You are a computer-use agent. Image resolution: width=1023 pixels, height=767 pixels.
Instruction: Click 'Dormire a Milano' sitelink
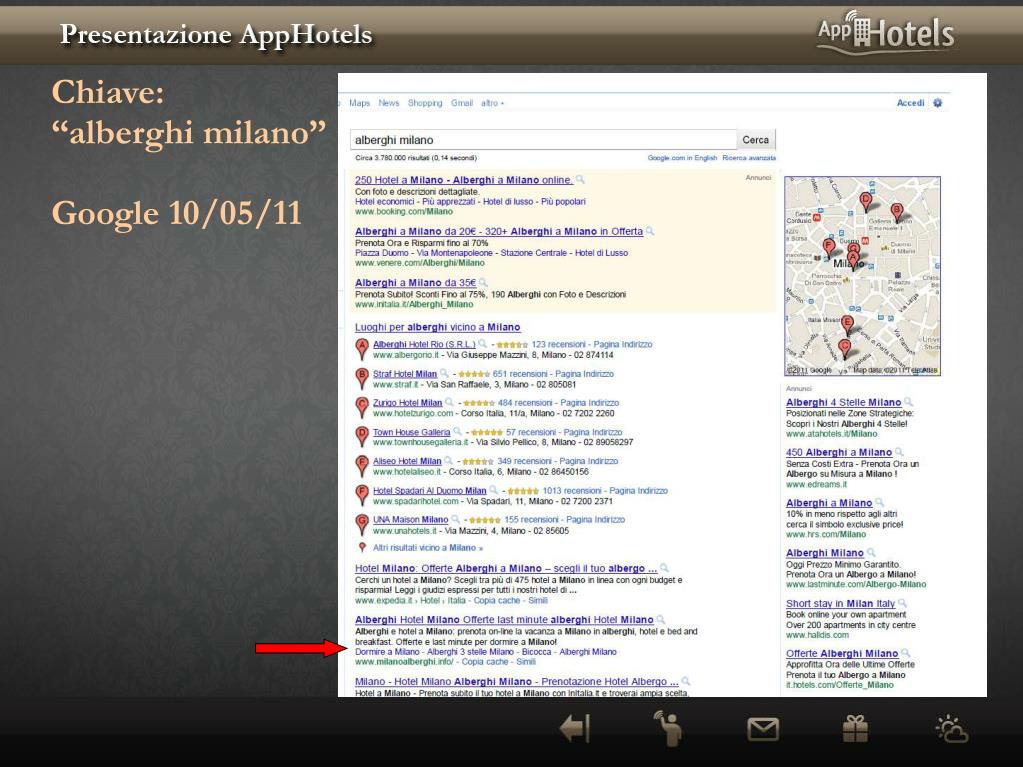click(x=387, y=652)
